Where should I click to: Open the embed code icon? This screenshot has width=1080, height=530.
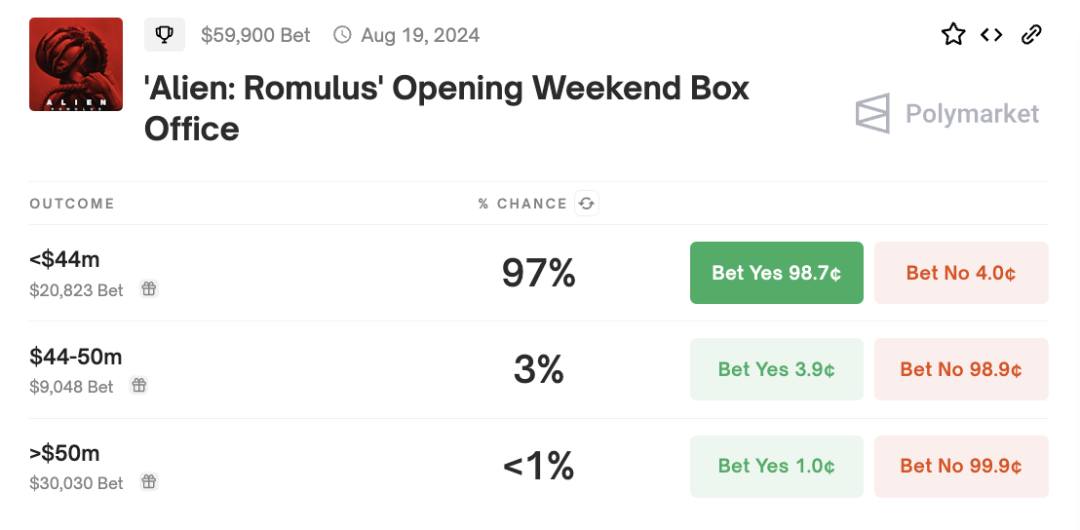point(991,35)
